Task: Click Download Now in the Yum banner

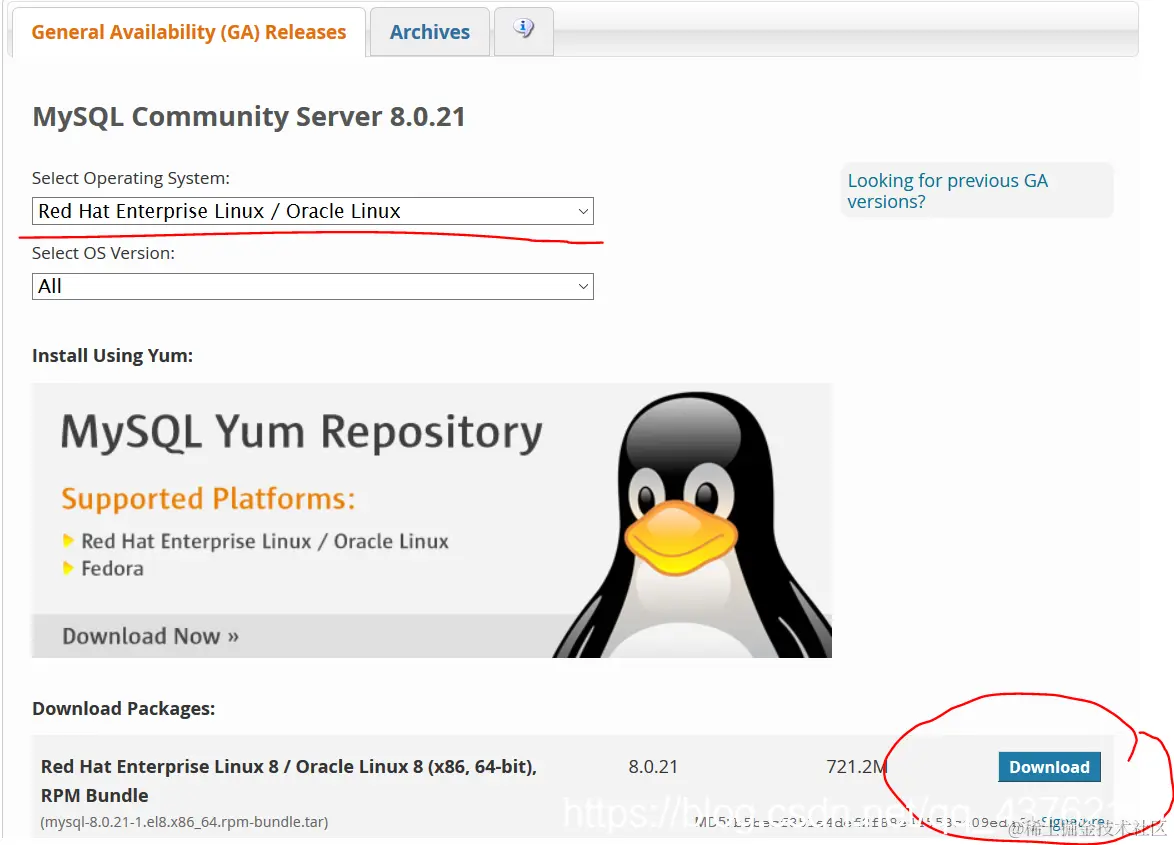Action: tap(150, 636)
